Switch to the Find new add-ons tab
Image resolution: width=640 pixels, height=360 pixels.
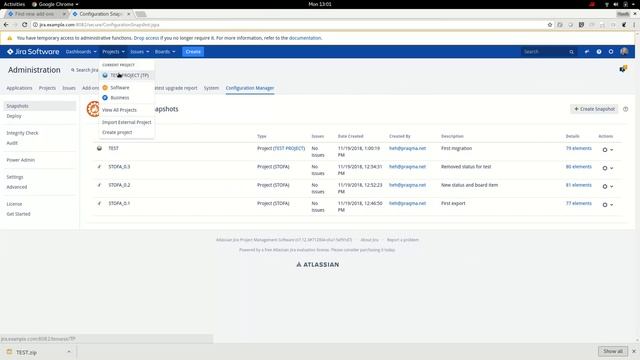(x=34, y=14)
